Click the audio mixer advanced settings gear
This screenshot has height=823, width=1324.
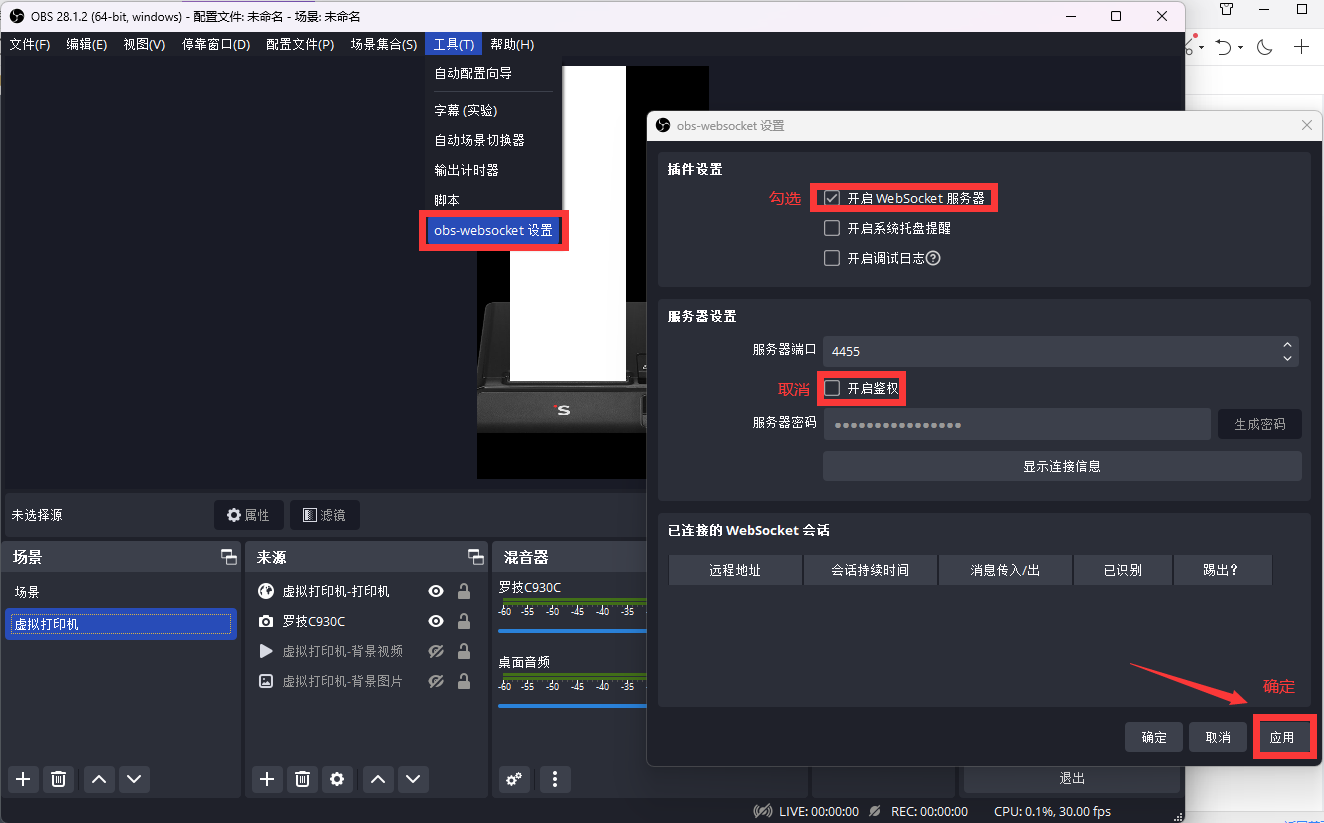coord(514,779)
